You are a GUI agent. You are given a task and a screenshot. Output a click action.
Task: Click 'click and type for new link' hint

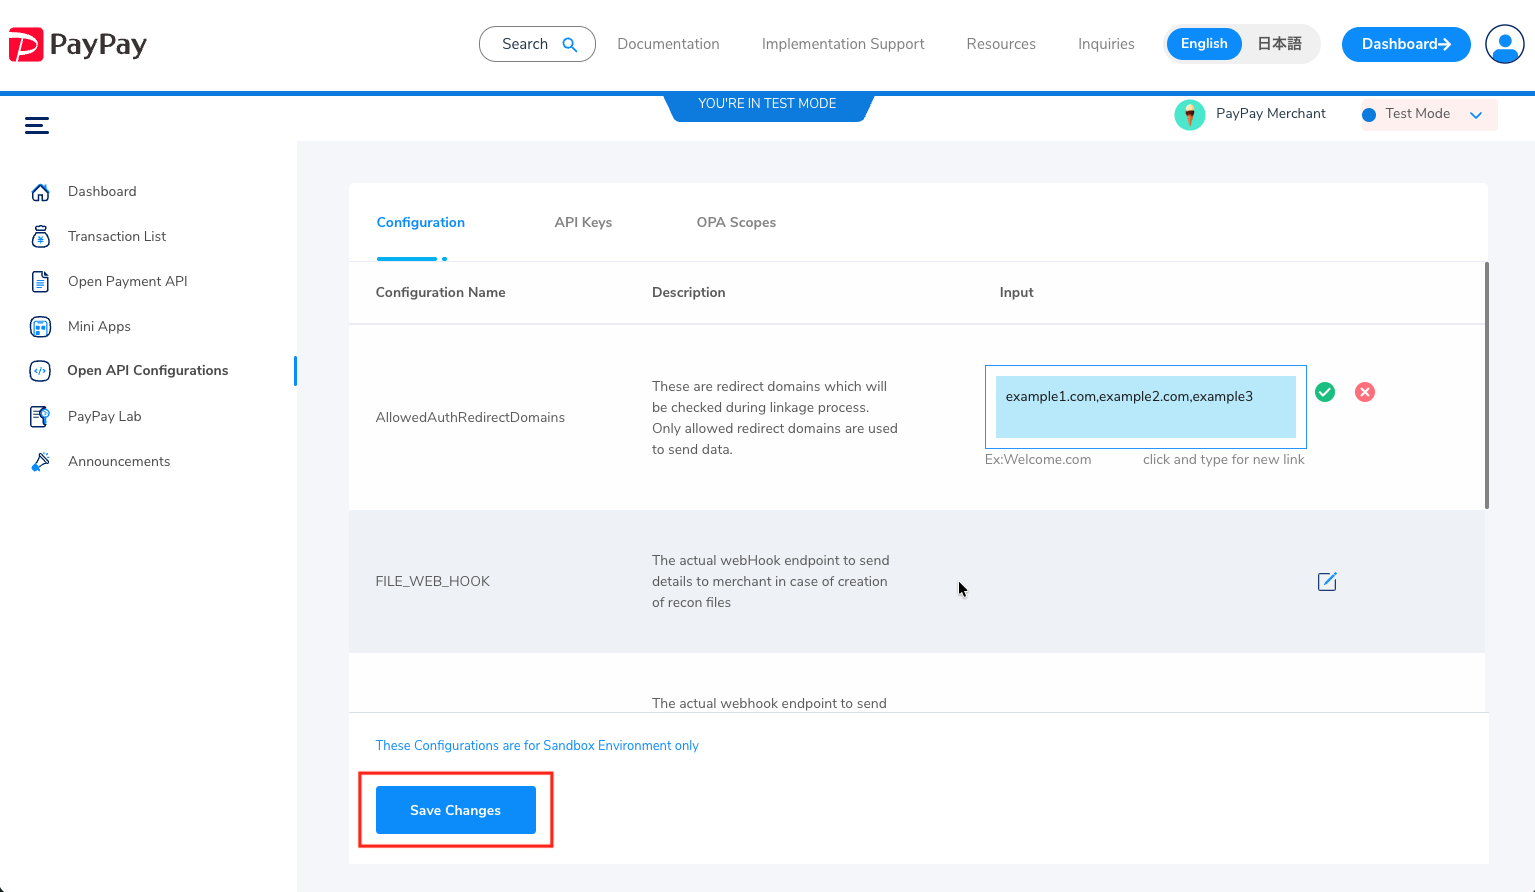pyautogui.click(x=1224, y=460)
